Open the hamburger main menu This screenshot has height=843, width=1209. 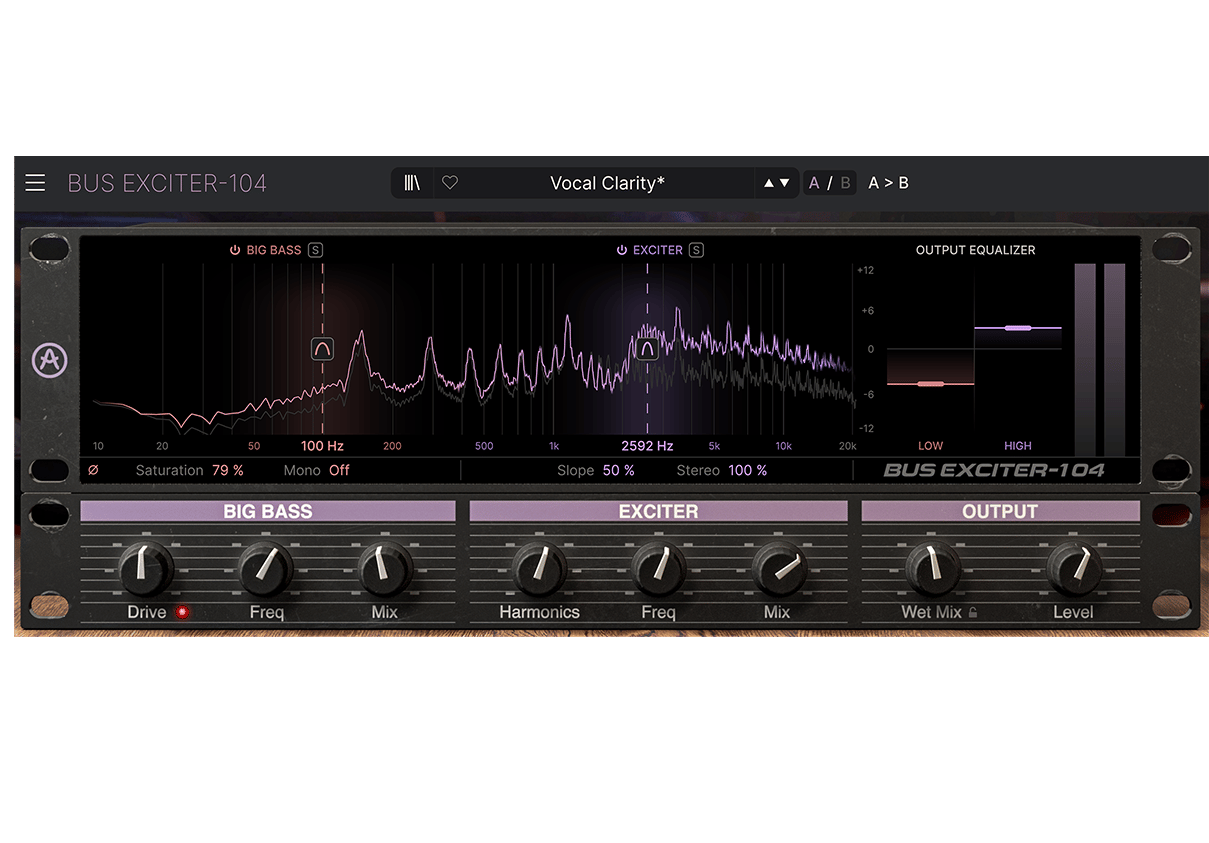pyautogui.click(x=35, y=183)
